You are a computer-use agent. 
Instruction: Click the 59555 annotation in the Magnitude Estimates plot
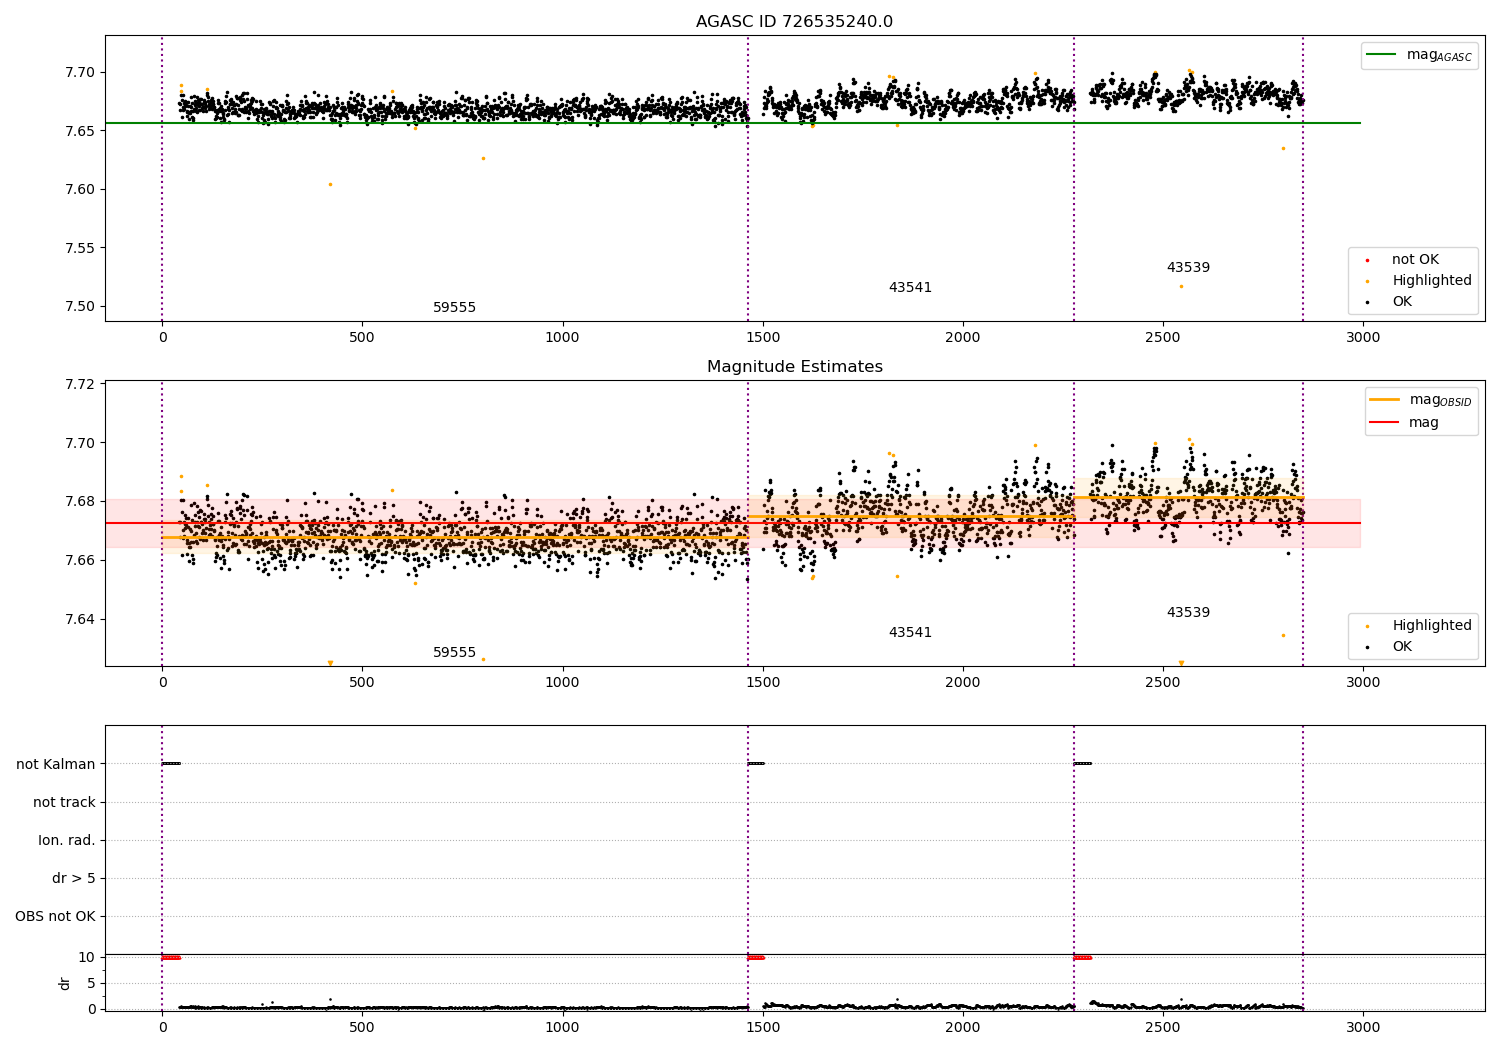tap(454, 653)
